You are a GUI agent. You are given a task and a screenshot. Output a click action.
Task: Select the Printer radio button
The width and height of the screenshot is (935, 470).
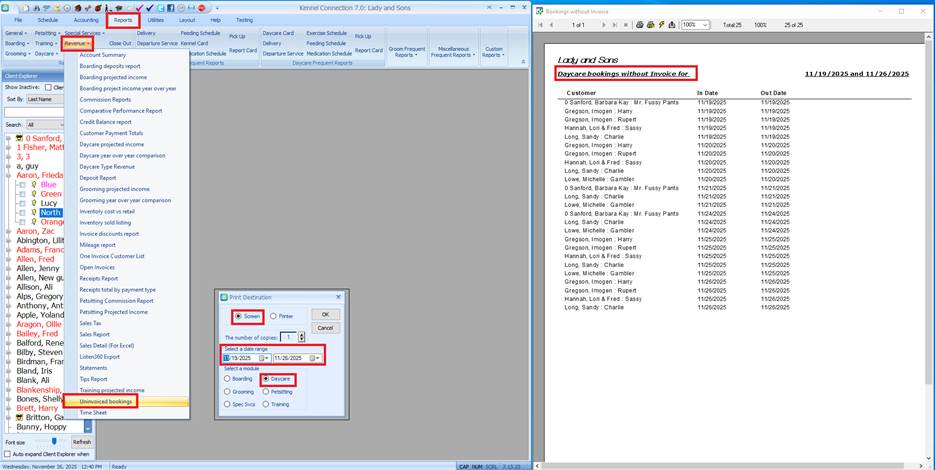coord(274,315)
